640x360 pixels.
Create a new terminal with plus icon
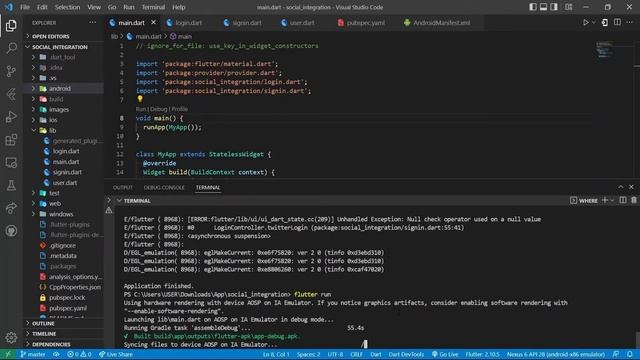click(x=605, y=200)
